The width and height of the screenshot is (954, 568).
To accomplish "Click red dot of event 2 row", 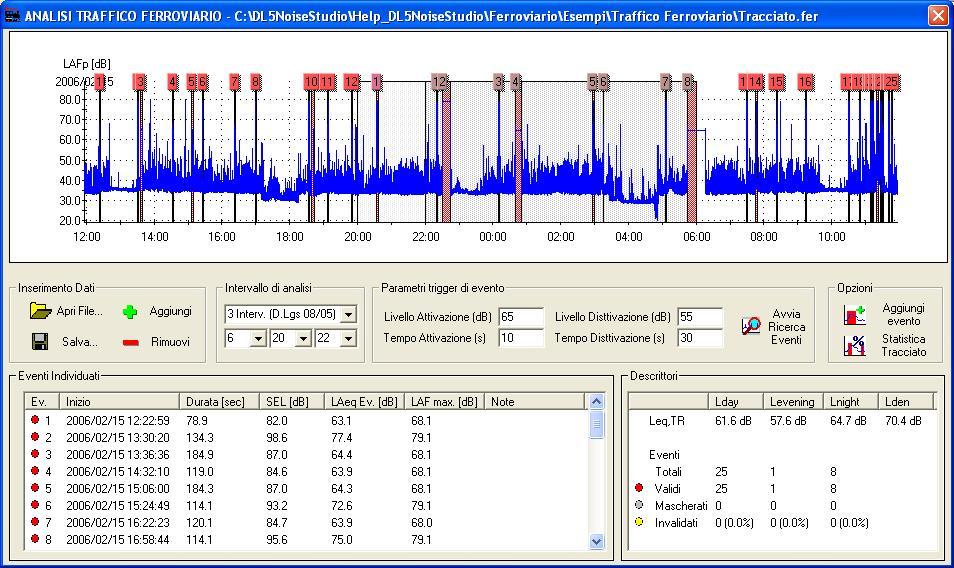I will point(35,437).
